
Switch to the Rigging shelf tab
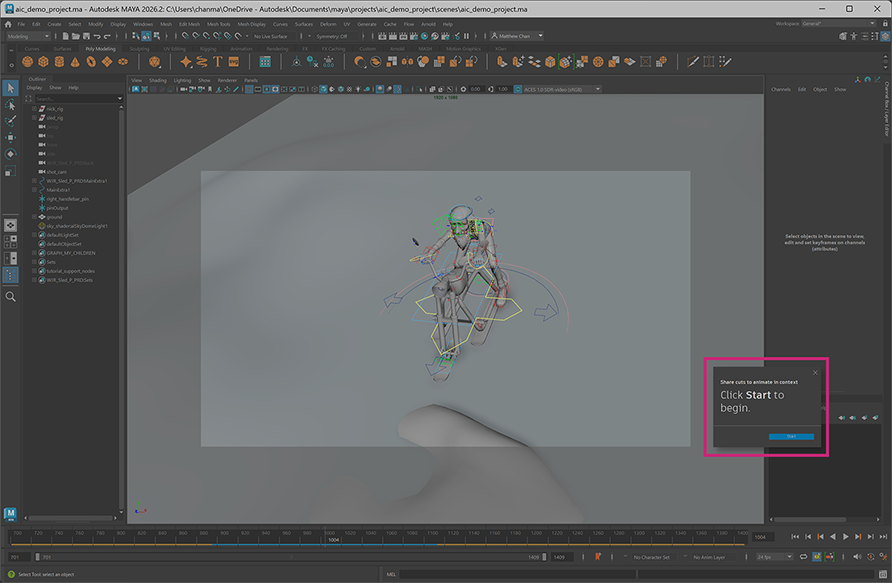point(207,47)
